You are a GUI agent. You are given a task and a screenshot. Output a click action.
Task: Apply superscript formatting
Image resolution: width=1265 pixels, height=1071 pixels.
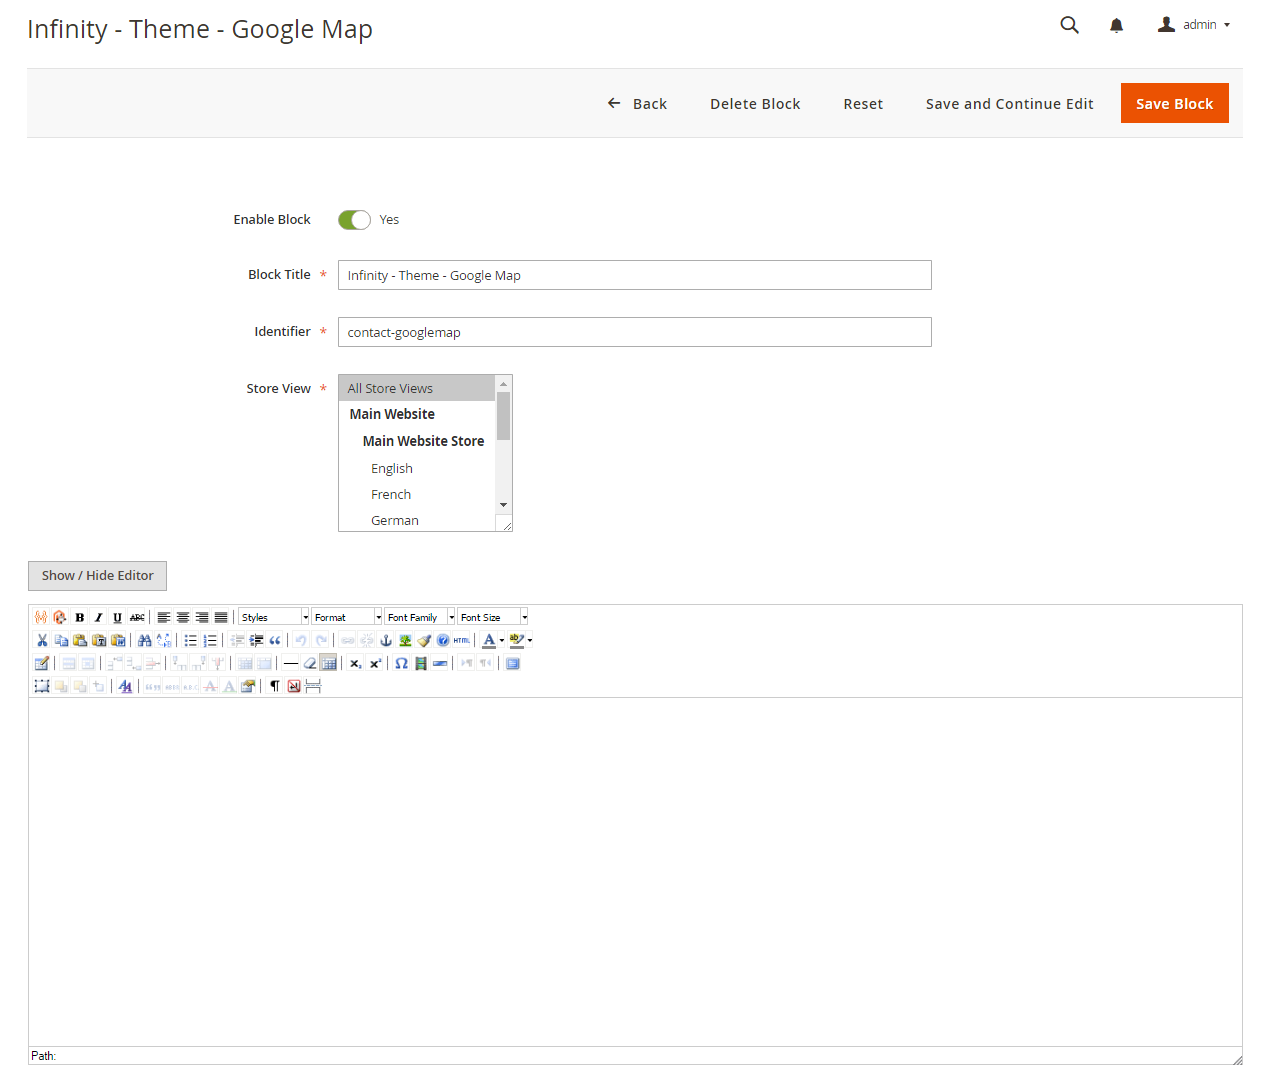(x=375, y=663)
